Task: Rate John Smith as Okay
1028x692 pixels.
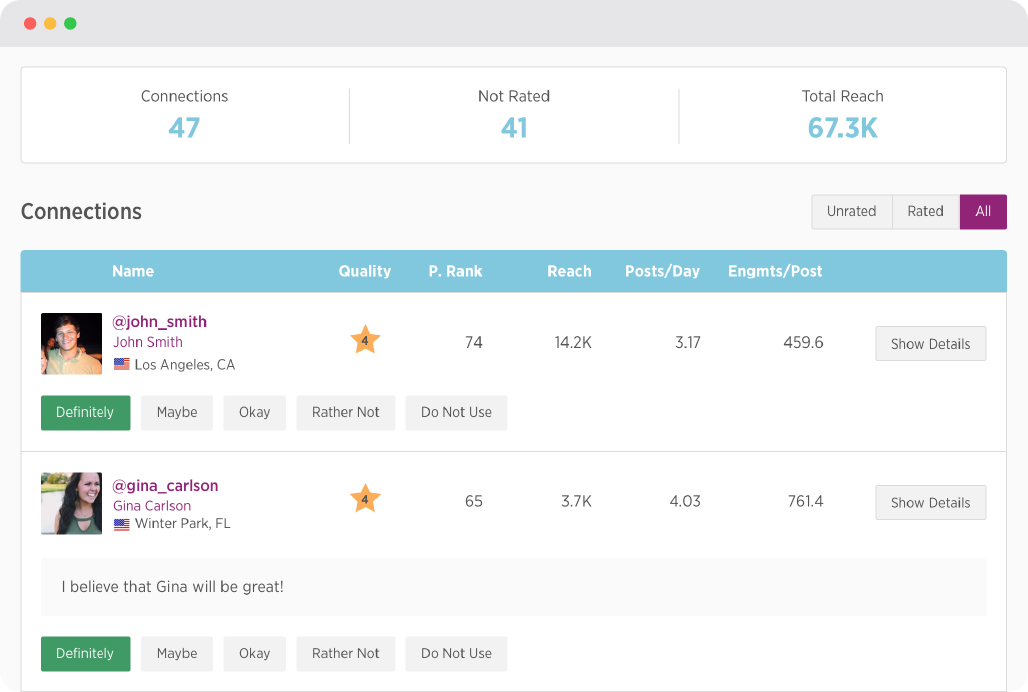Action: click(254, 413)
